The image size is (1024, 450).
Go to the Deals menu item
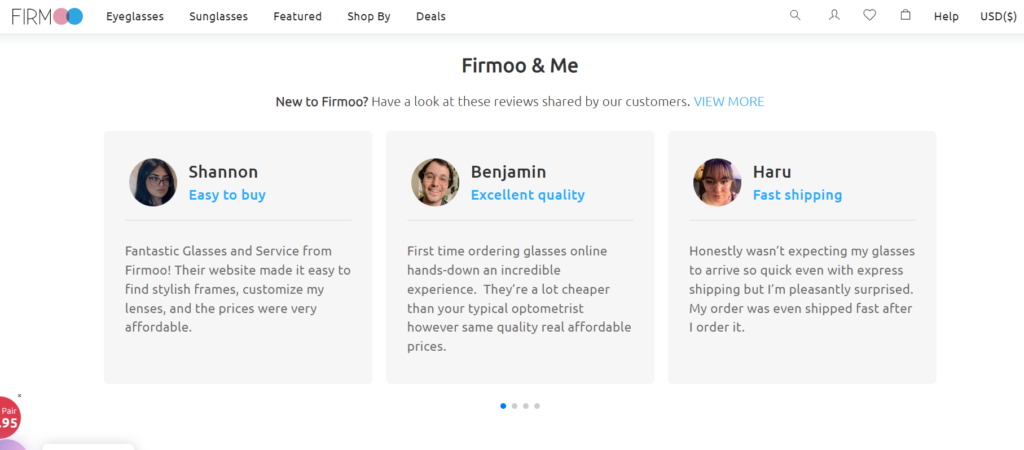click(431, 16)
